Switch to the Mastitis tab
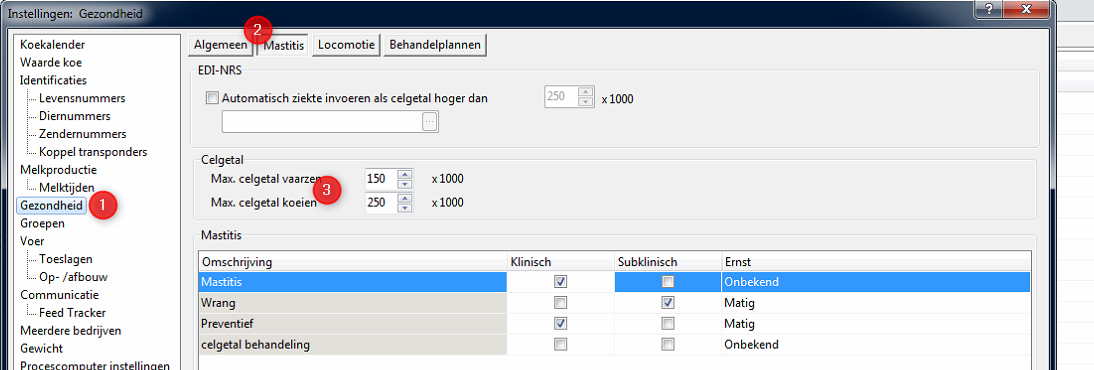1094x370 pixels. [283, 45]
